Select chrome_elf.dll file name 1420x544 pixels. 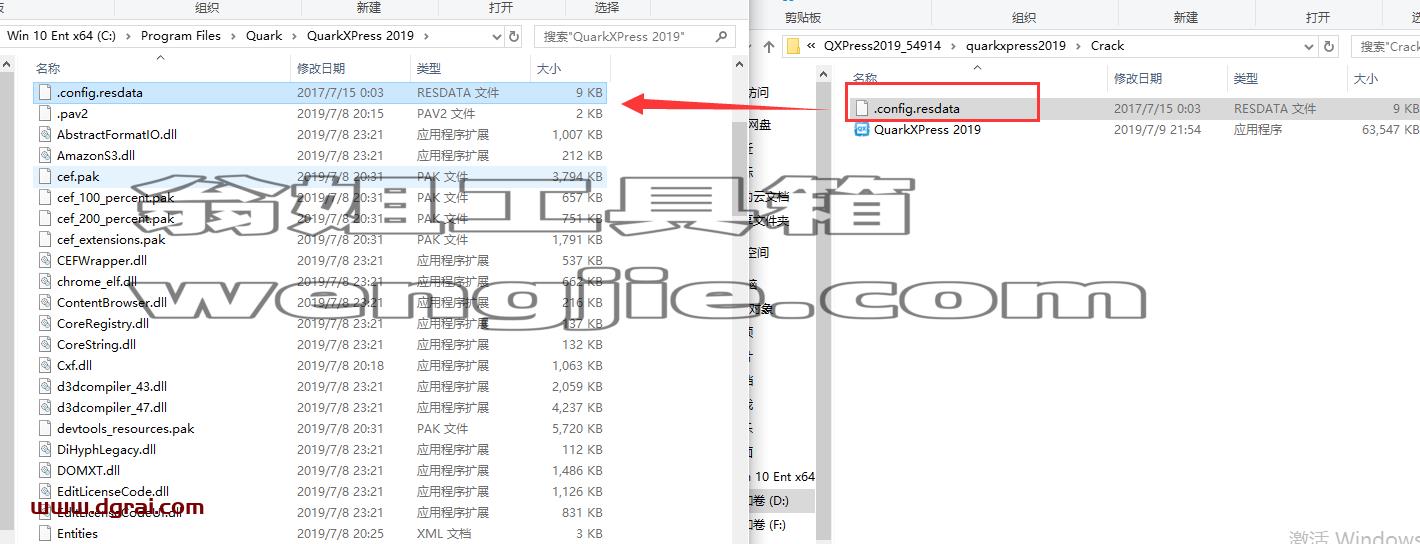(x=97, y=281)
